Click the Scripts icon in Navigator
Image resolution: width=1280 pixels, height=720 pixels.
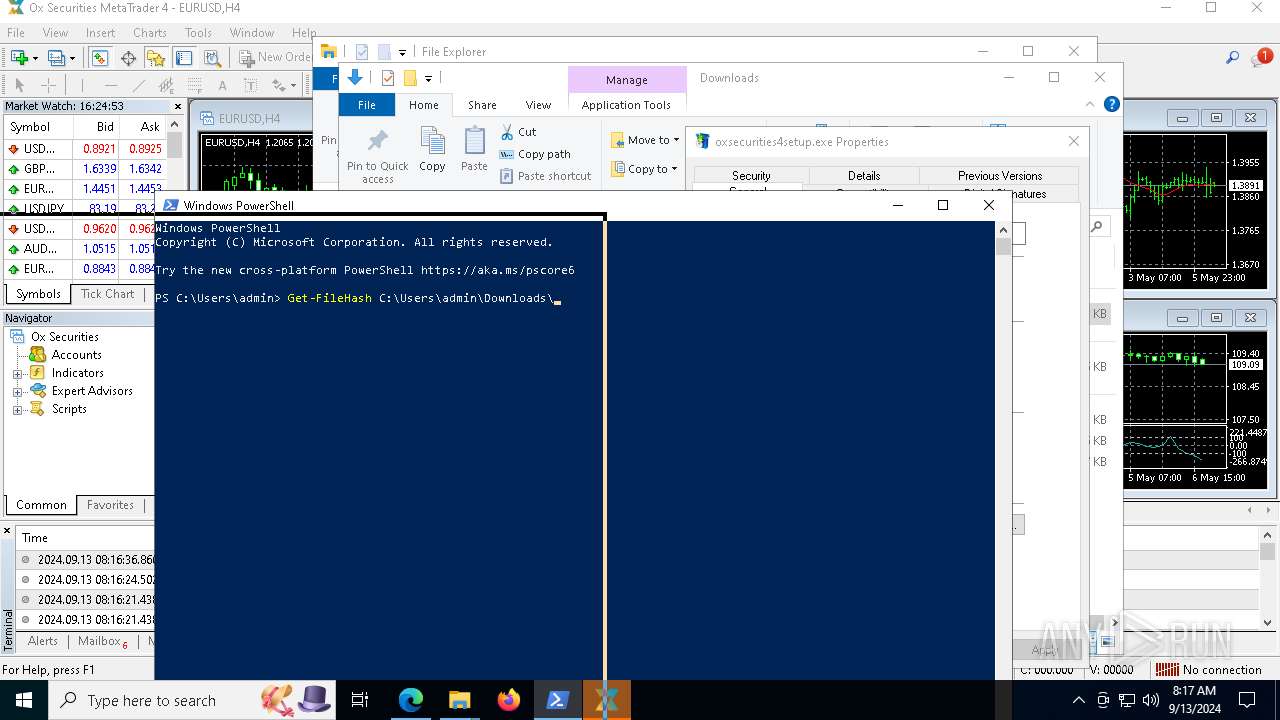click(x=38, y=409)
